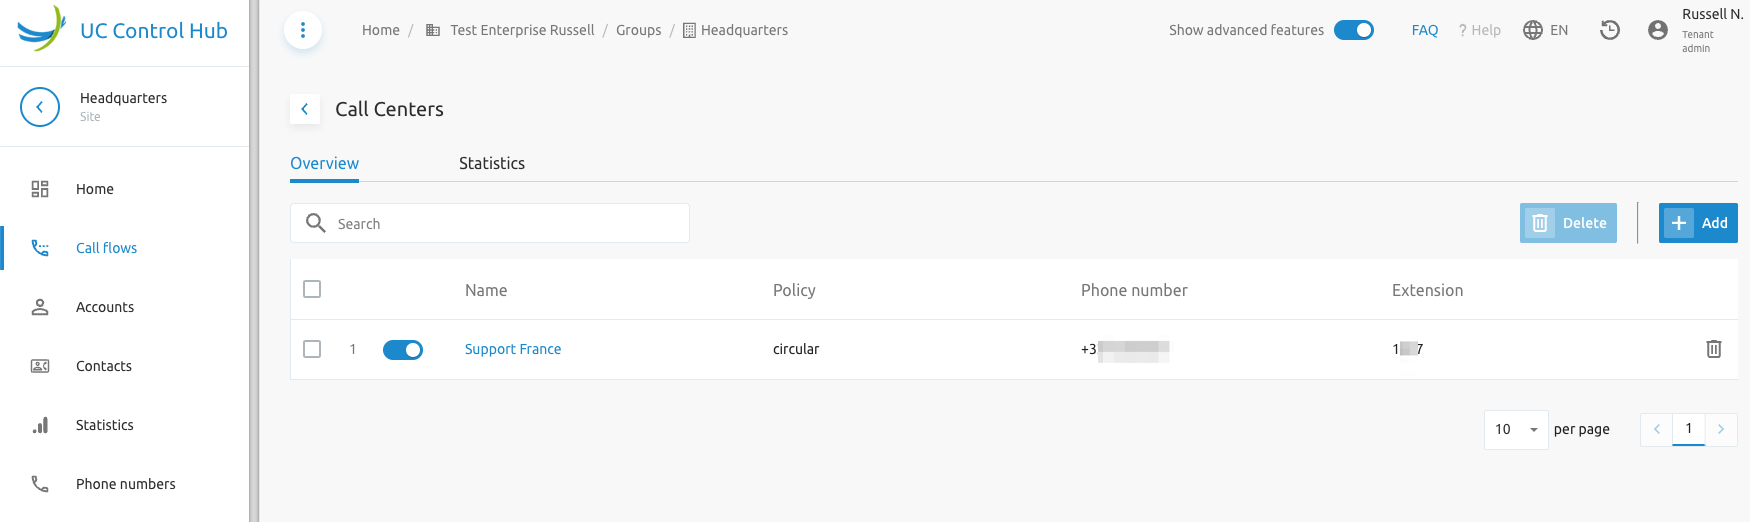The width and height of the screenshot is (1750, 522).
Task: Click into the Search field
Action: pyautogui.click(x=490, y=223)
